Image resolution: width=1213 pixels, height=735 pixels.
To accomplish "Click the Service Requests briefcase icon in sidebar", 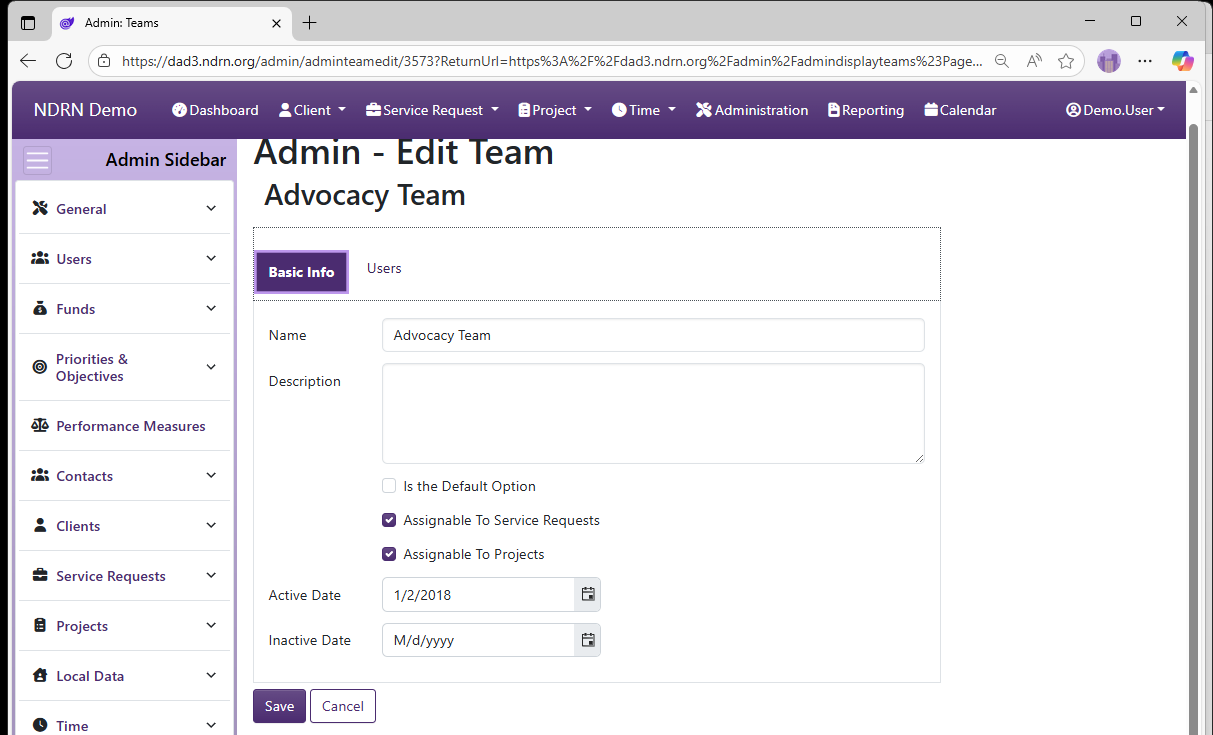I will pyautogui.click(x=40, y=576).
